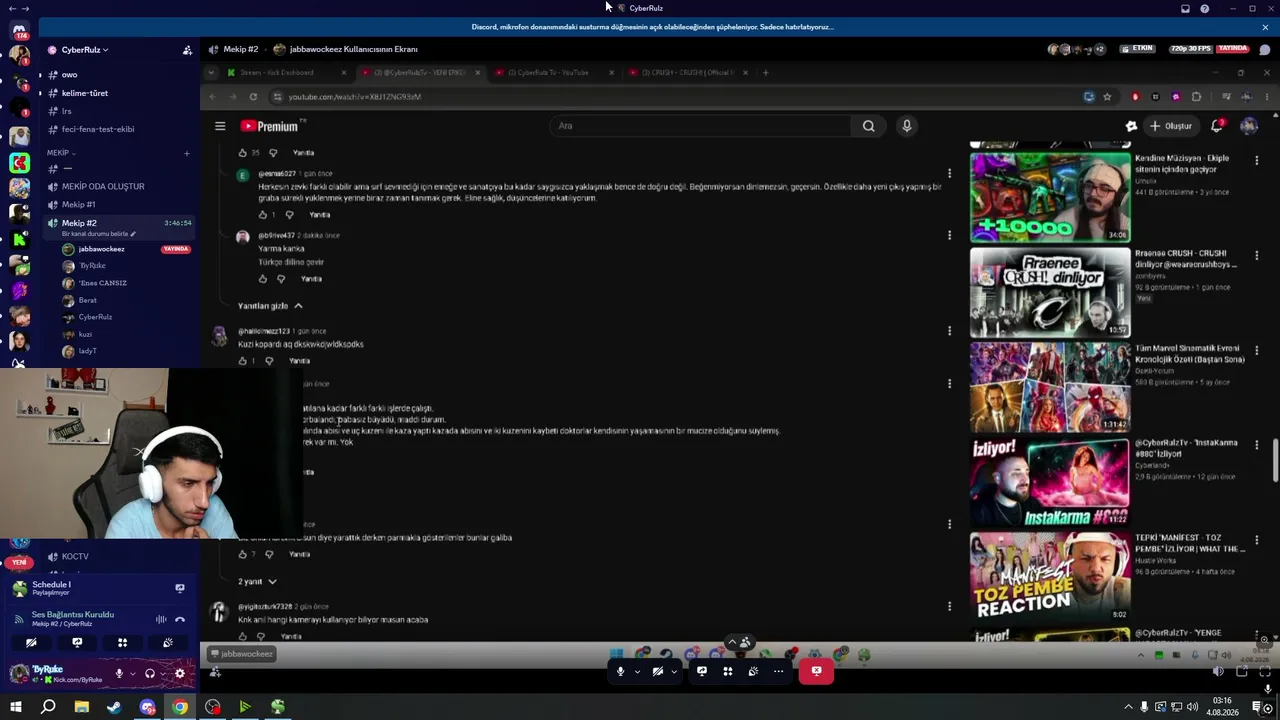The width and height of the screenshot is (1280, 720).
Task: Expand the 2 yanıt replies
Action: [x=257, y=582]
